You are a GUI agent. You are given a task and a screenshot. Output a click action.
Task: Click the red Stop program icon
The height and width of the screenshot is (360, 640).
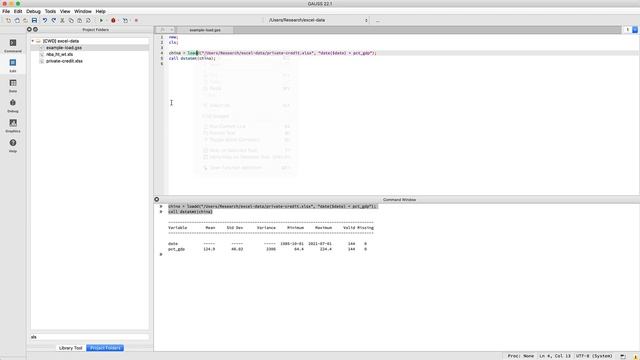tap(136, 20)
